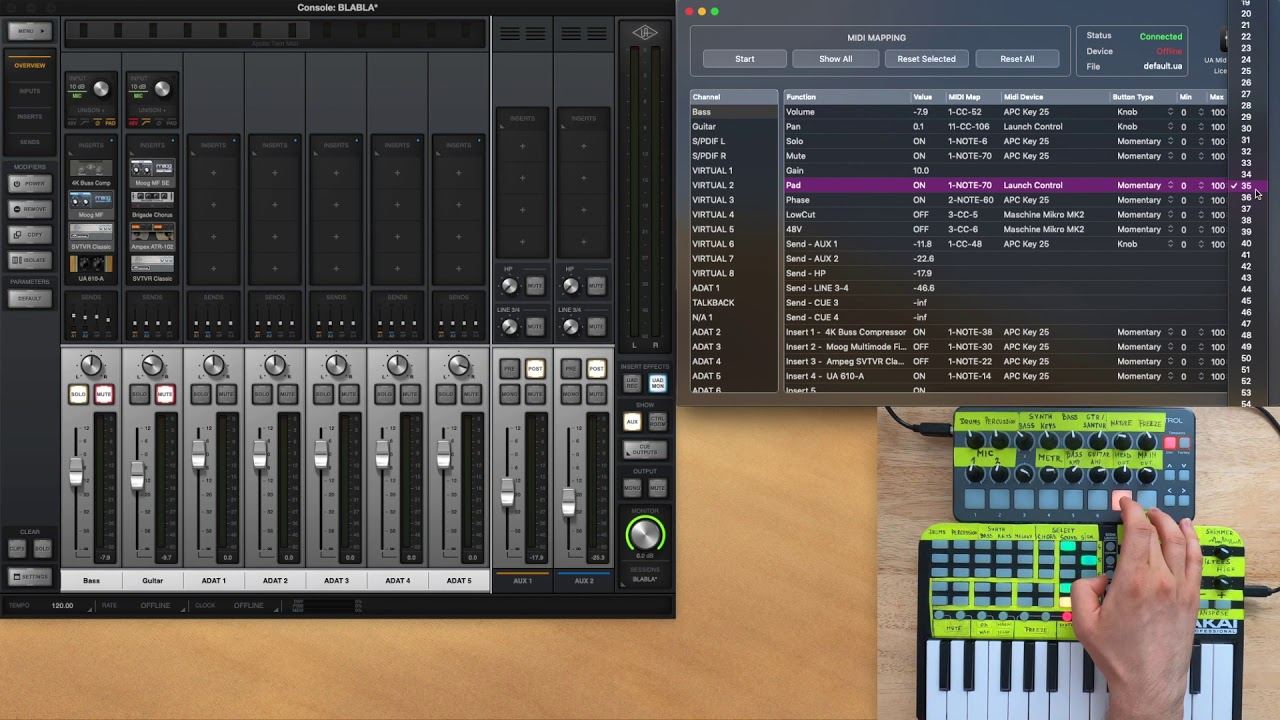Click the Bass channel volume fader
The height and width of the screenshot is (720, 1280).
(x=76, y=471)
